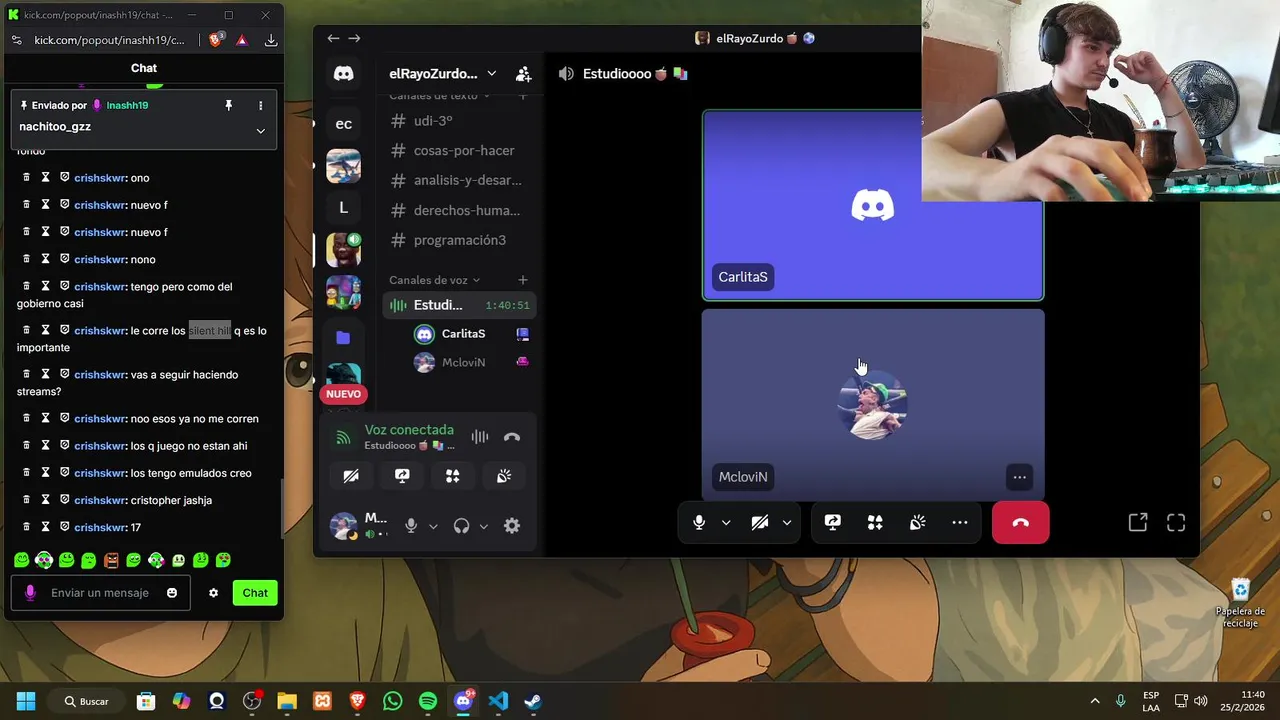The image size is (1280, 720).
Task: Mute microphone in the call control bar
Action: 699,522
